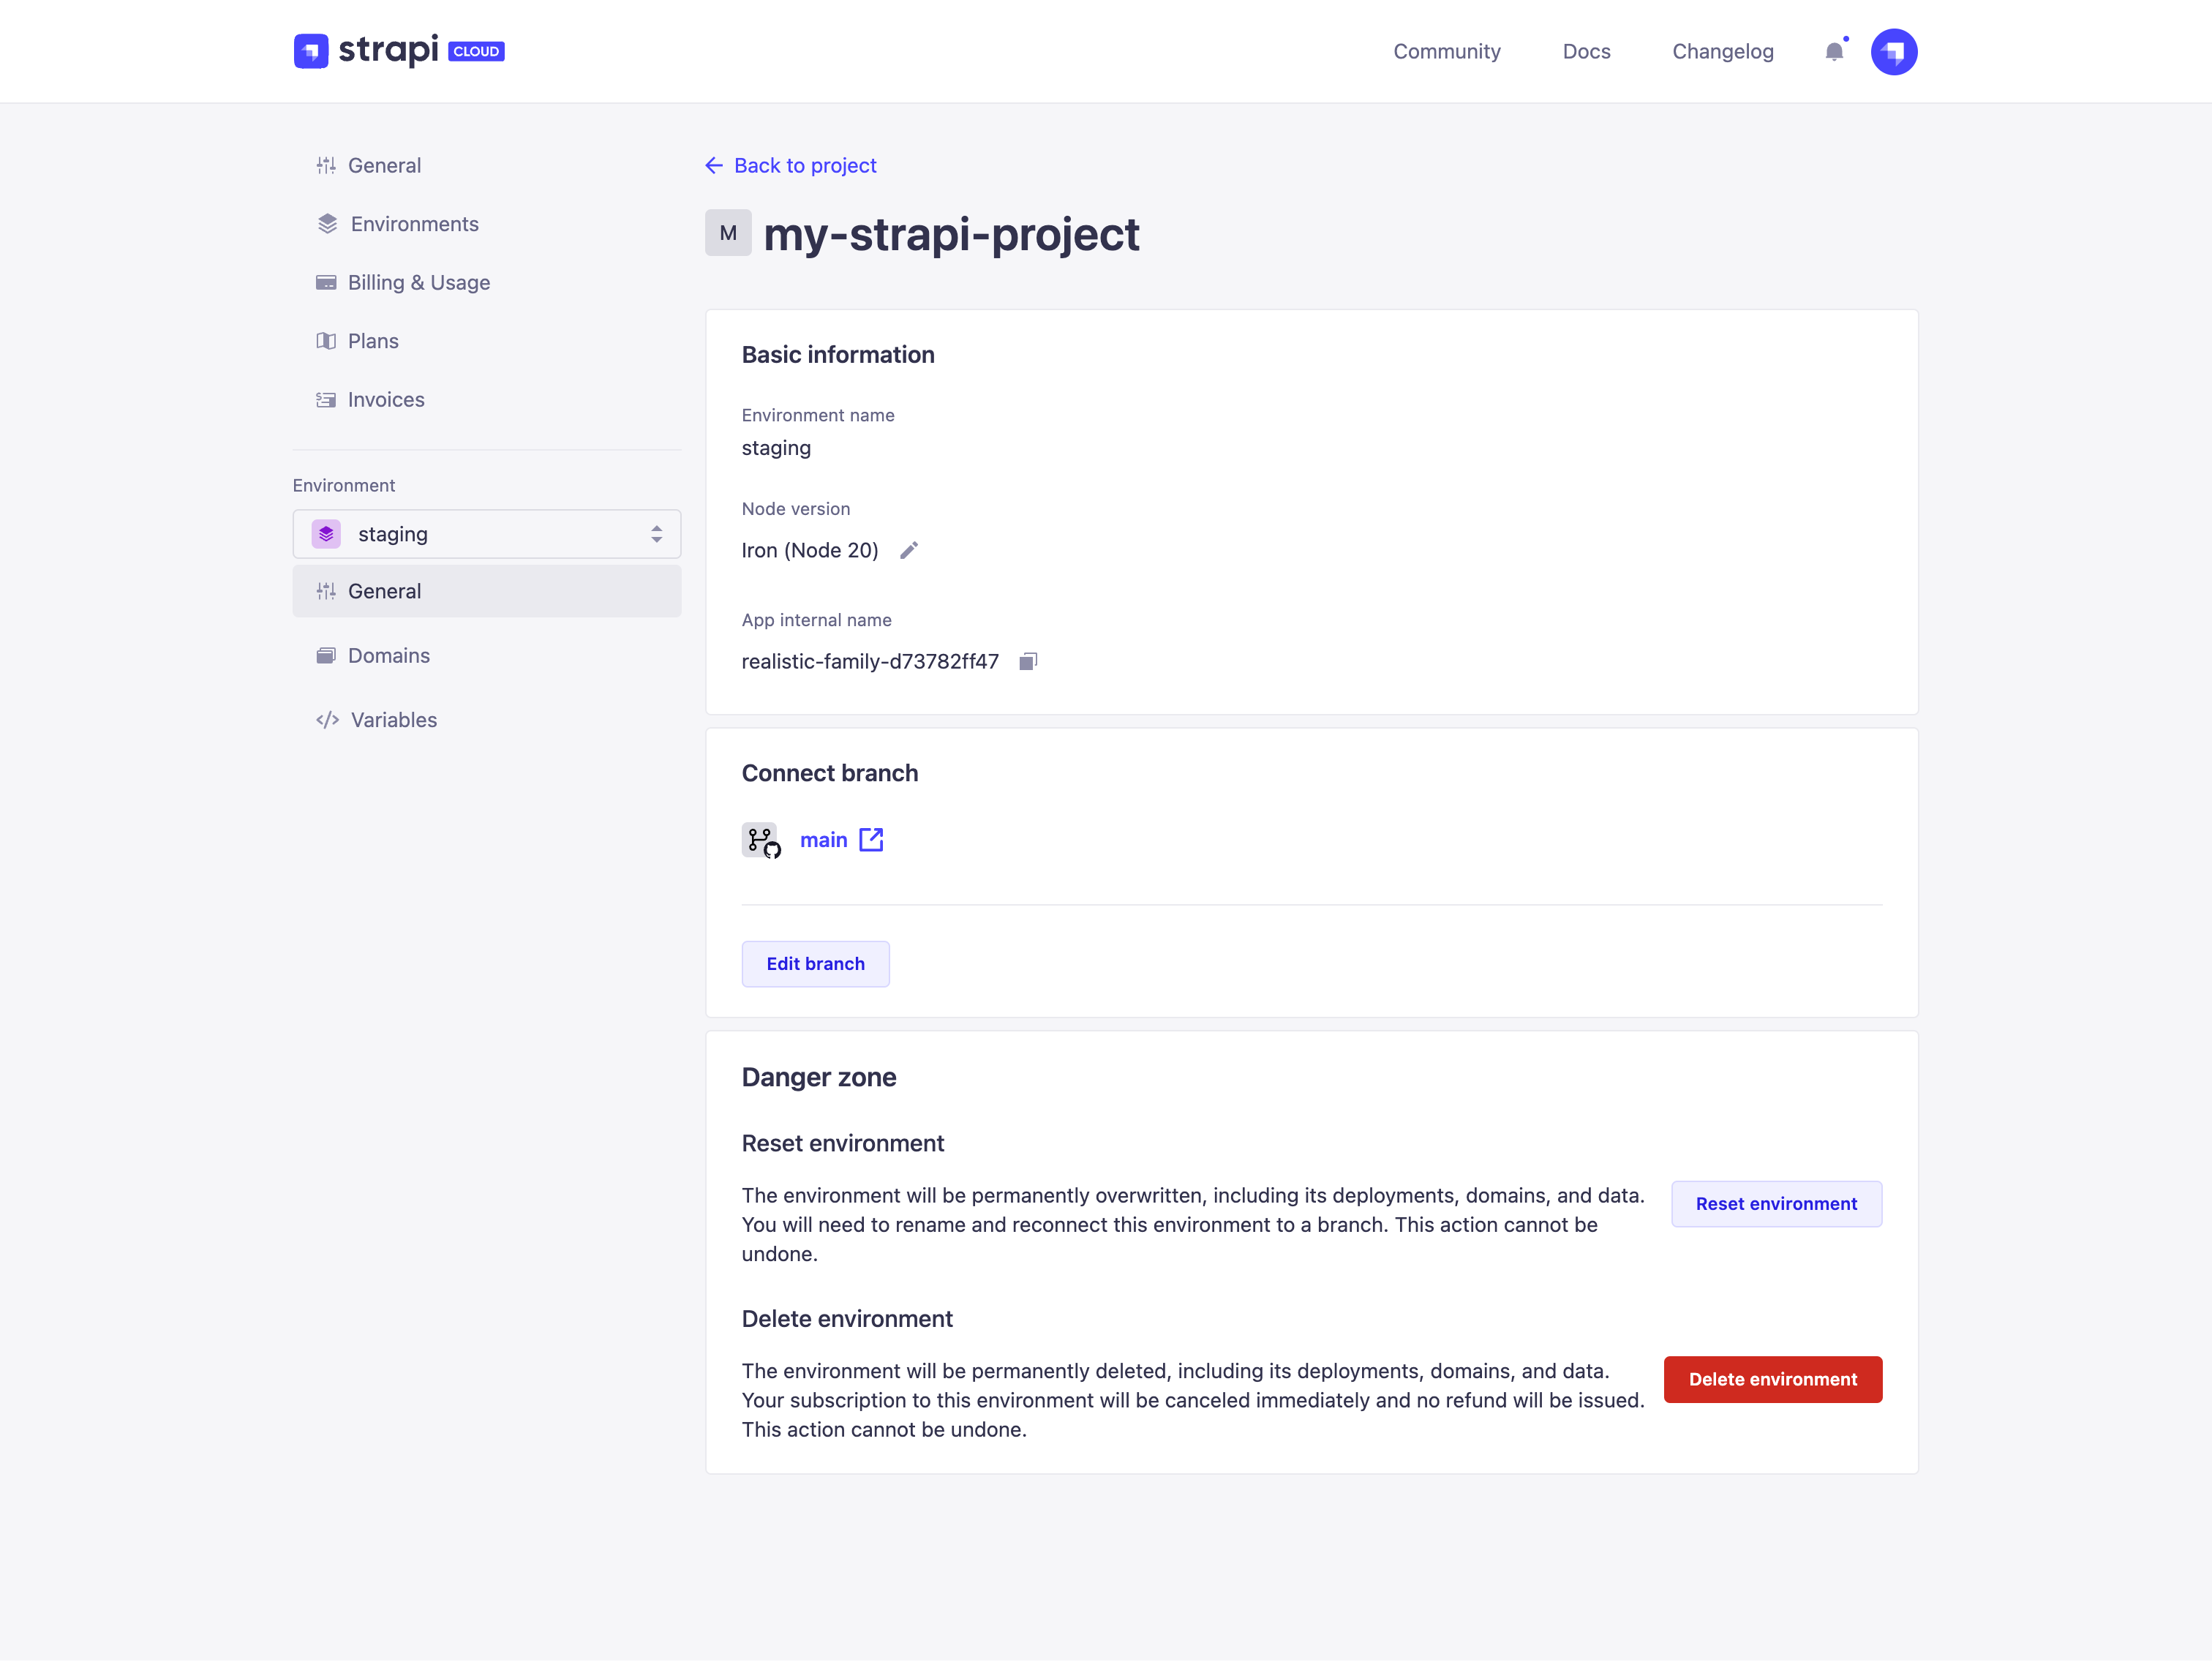Click the Environments layers icon in sidebar

click(326, 223)
